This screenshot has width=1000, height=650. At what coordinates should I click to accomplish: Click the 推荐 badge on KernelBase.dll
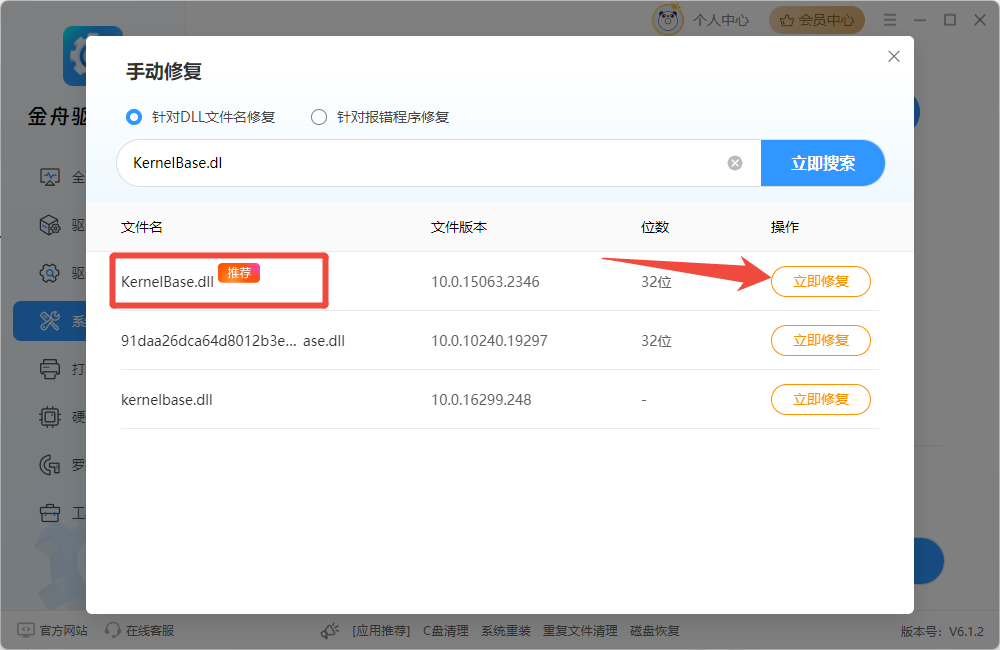[x=239, y=272]
